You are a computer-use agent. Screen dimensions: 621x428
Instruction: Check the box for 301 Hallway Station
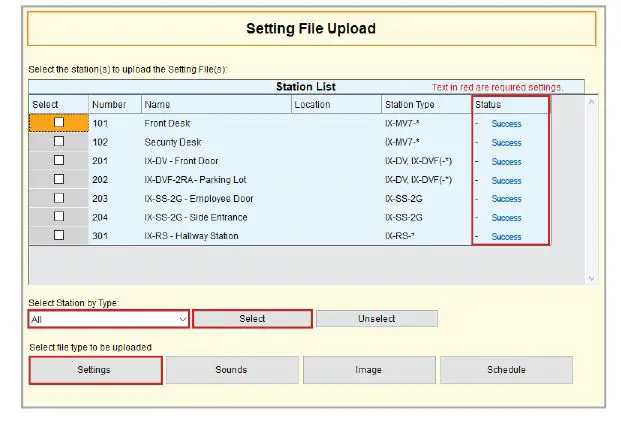pos(59,235)
